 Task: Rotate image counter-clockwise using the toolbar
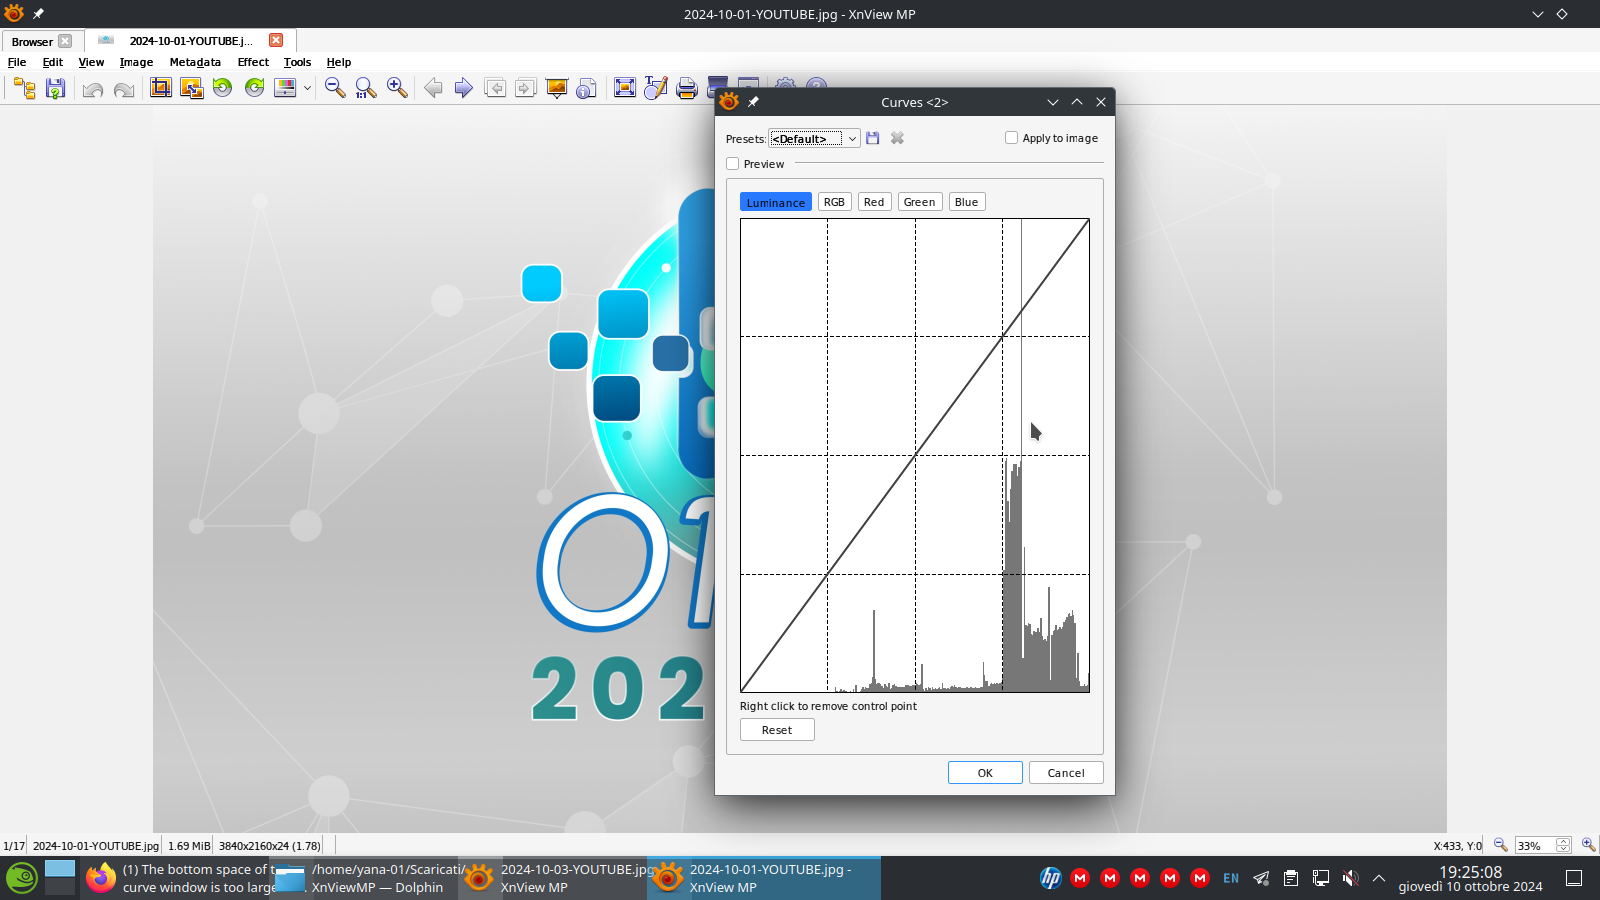(222, 88)
